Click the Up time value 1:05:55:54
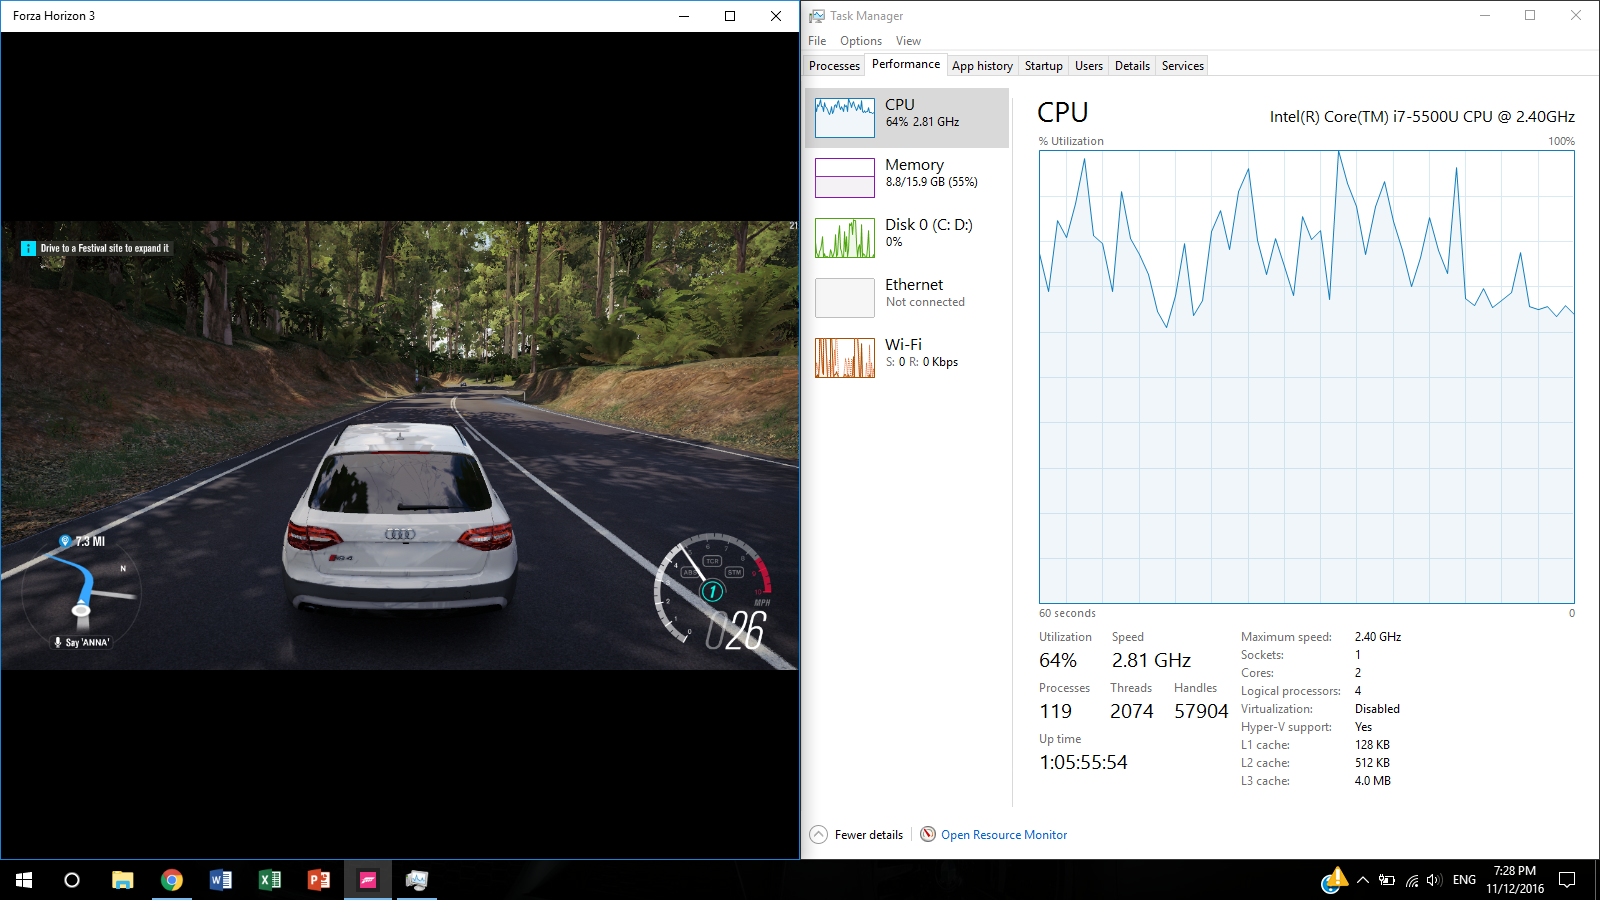The image size is (1600, 900). pos(1083,762)
